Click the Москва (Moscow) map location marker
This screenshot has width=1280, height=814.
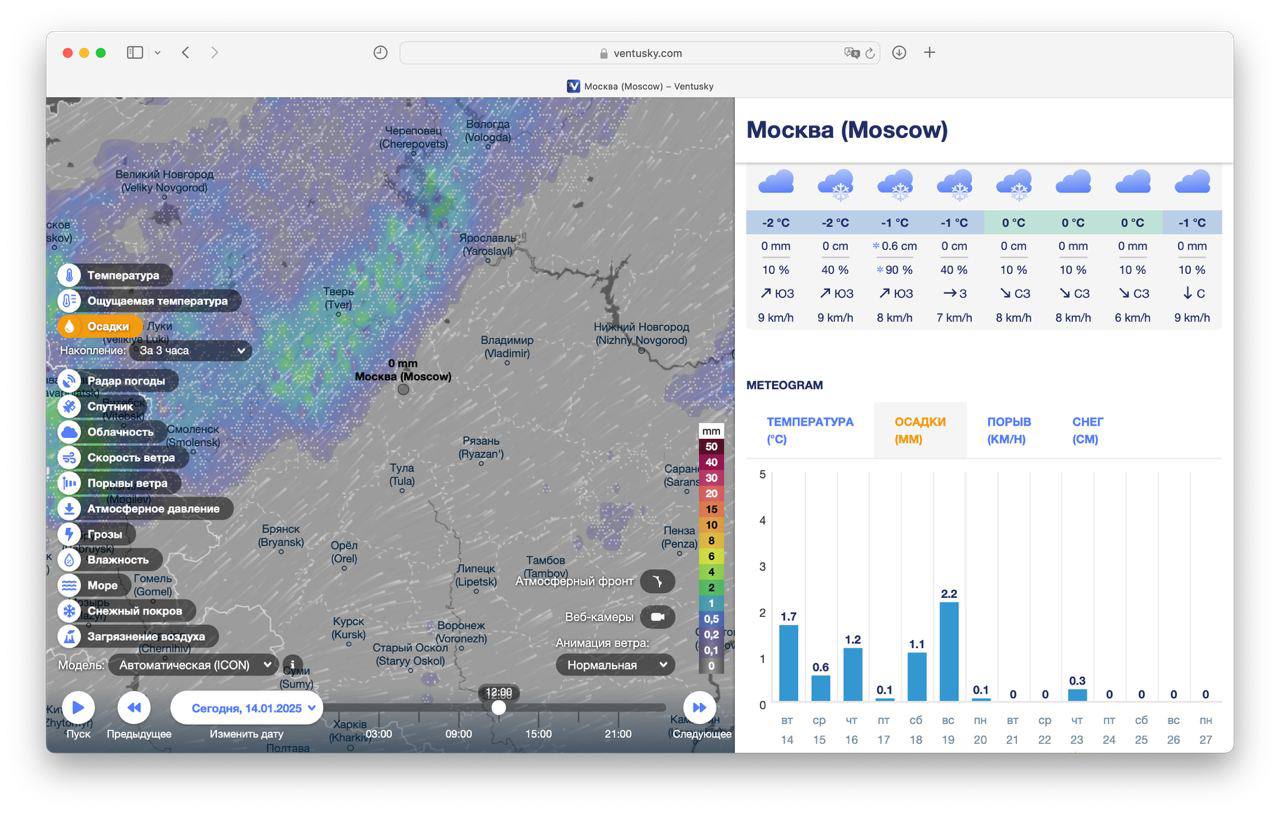tap(403, 389)
